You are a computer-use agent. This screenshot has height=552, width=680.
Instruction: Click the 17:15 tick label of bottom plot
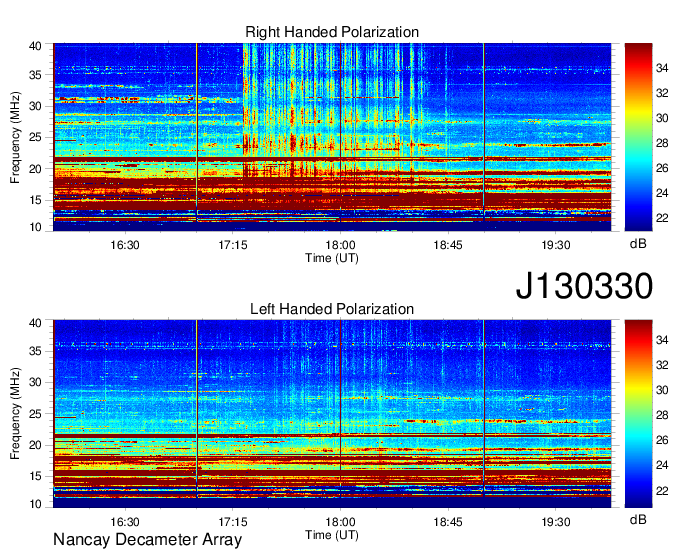[x=233, y=522]
